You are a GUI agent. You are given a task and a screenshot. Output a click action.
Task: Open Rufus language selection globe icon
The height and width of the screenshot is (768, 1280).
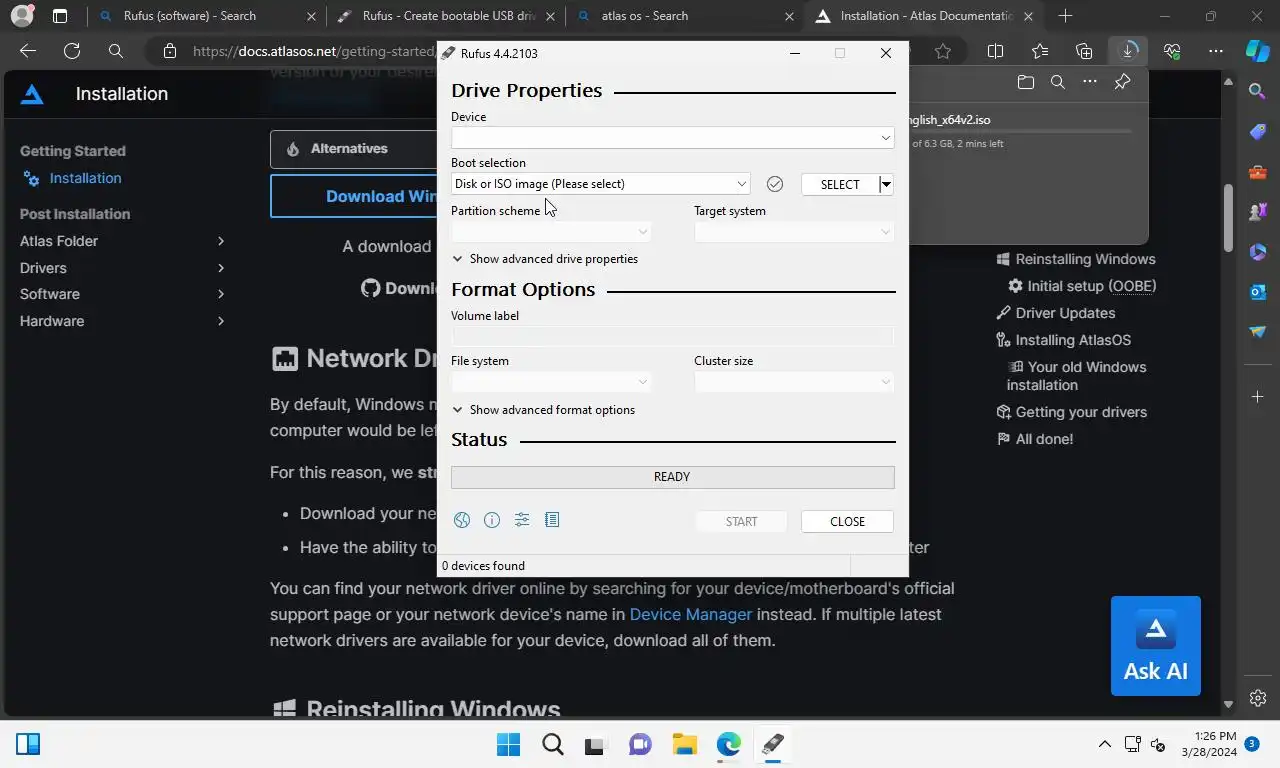(x=461, y=520)
